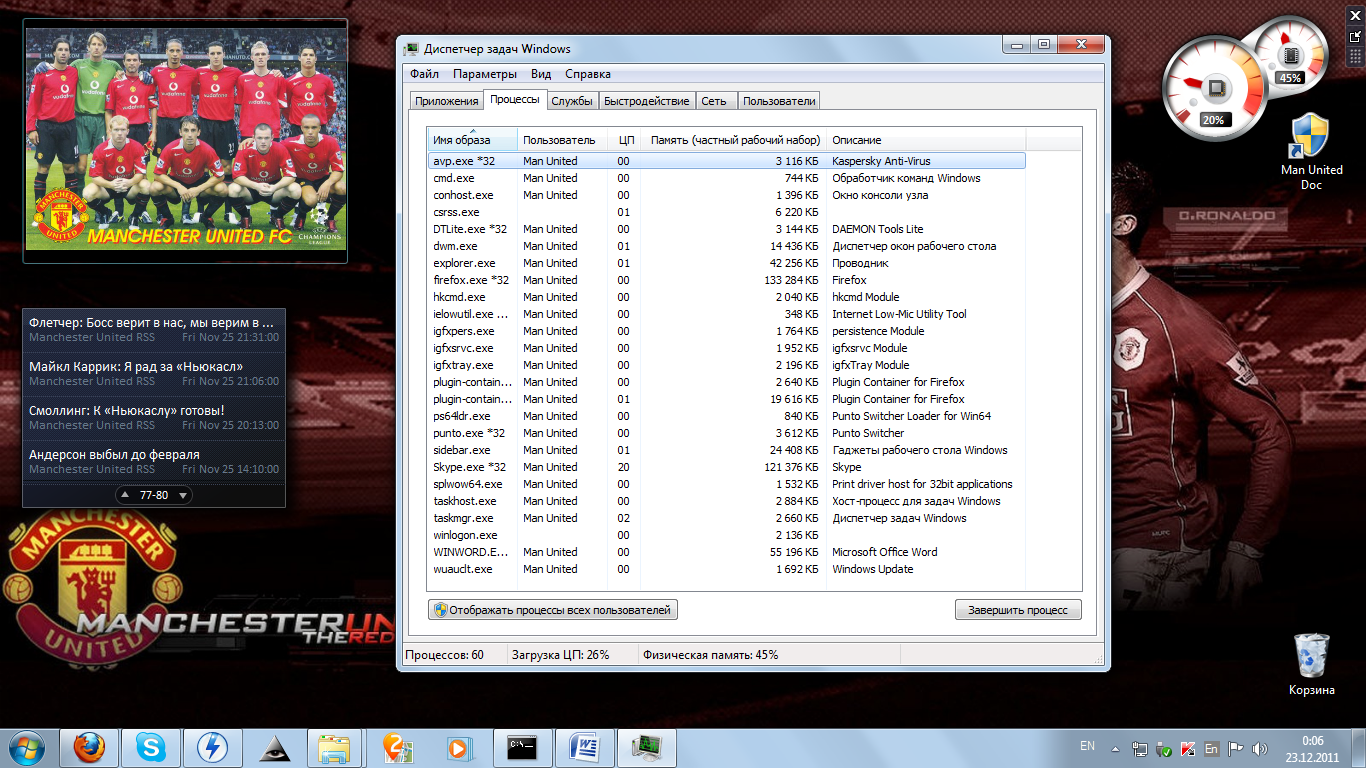Click the safely remove hardware tray icon
Viewport: 1366px width, 768px height.
[x=1164, y=748]
